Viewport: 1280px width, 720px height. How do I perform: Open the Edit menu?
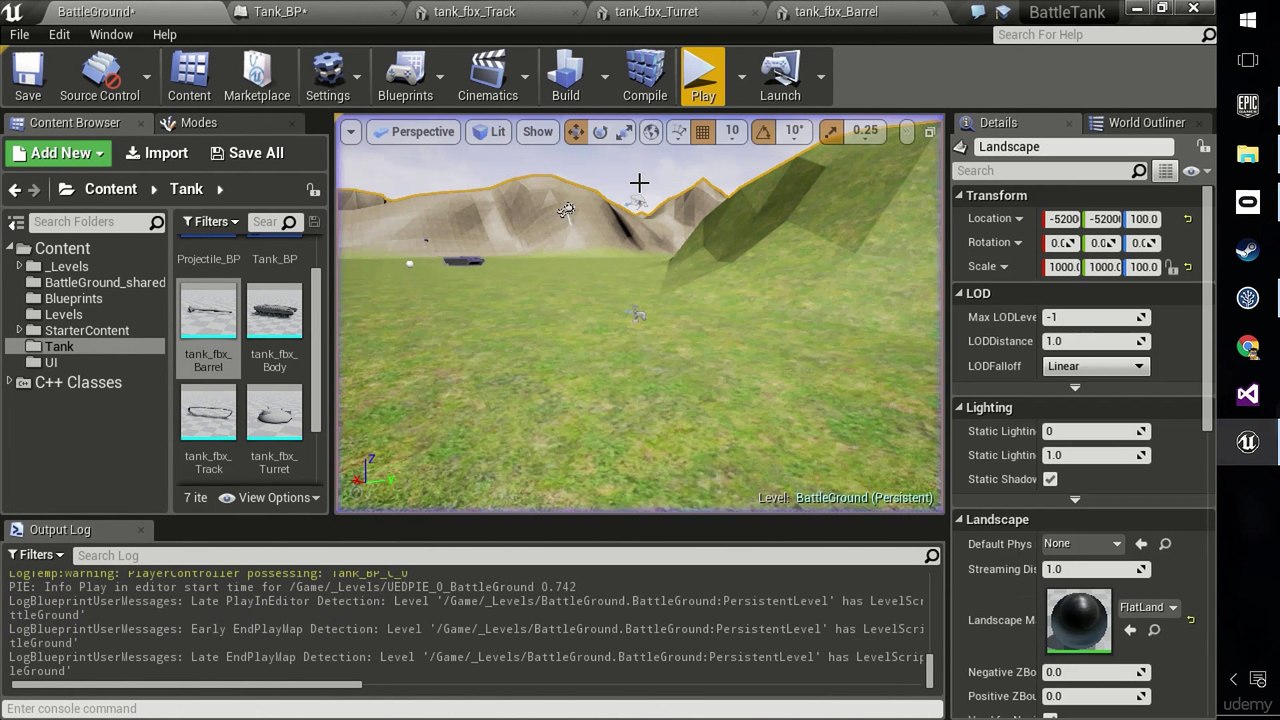coord(59,35)
